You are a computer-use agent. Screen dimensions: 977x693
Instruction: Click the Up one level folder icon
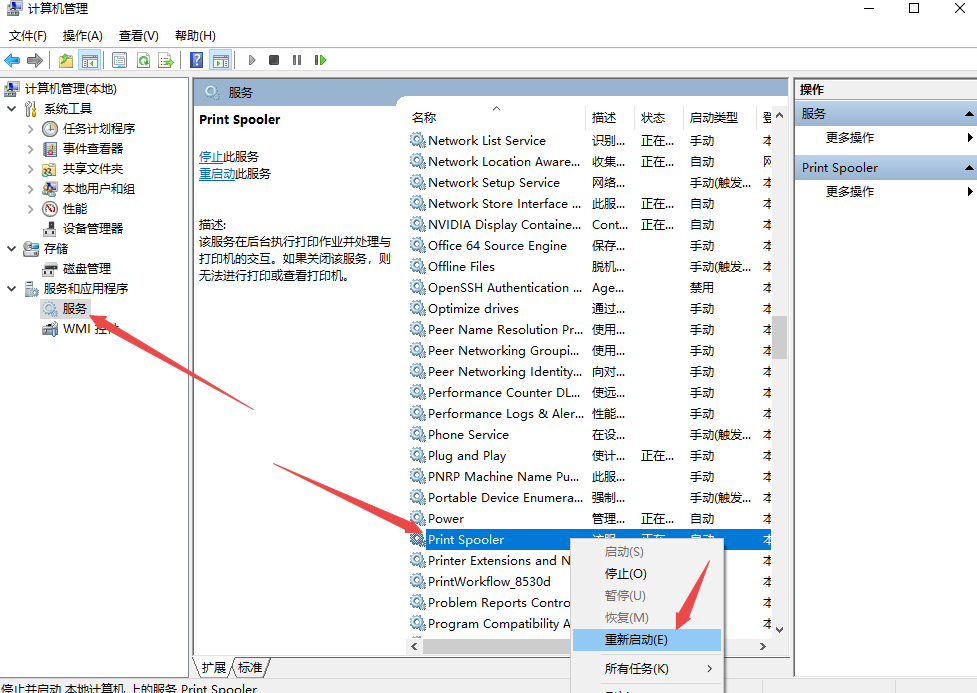(66, 60)
